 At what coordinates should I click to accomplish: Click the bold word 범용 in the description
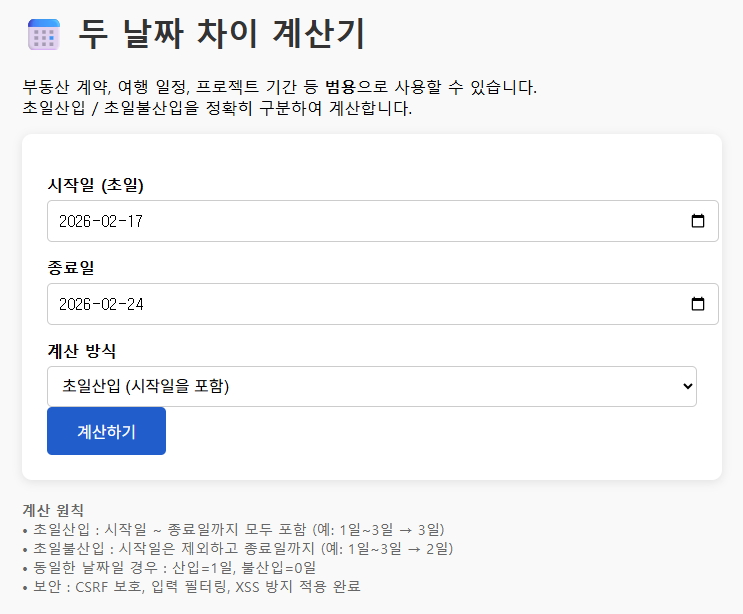341,88
